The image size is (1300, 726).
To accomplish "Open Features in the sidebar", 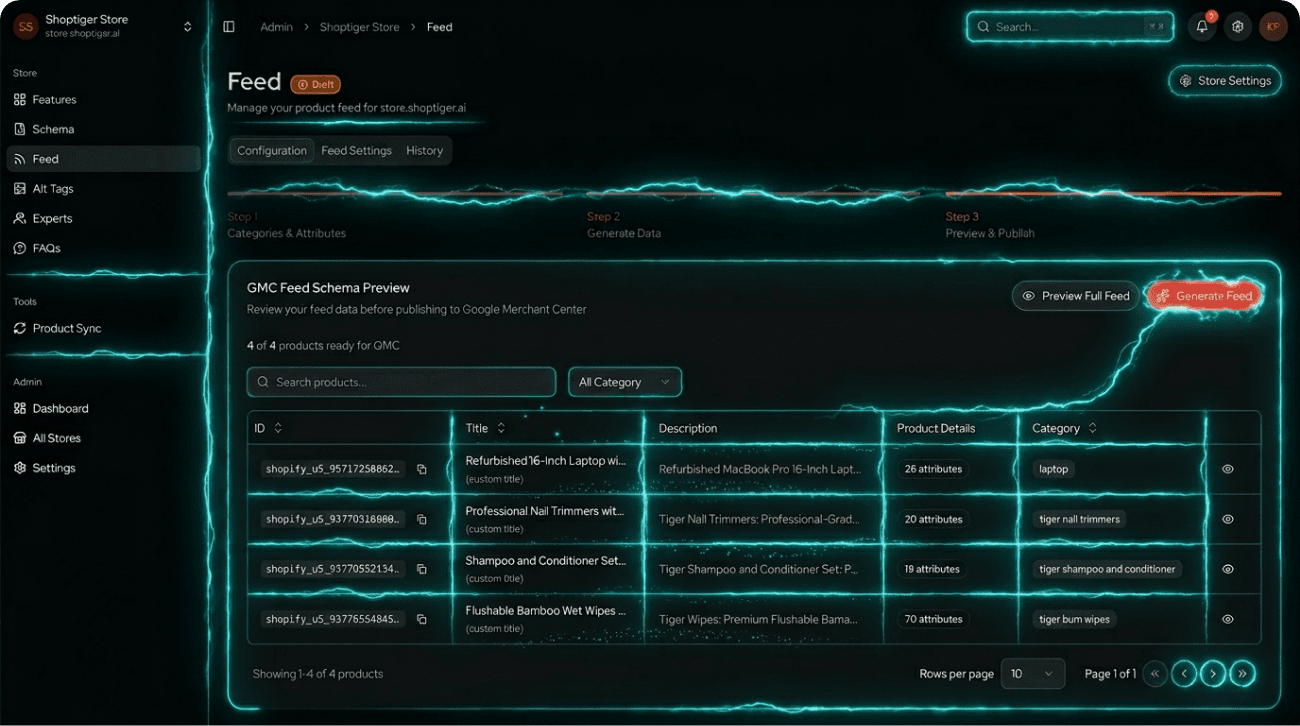I will pyautogui.click(x=103, y=100).
